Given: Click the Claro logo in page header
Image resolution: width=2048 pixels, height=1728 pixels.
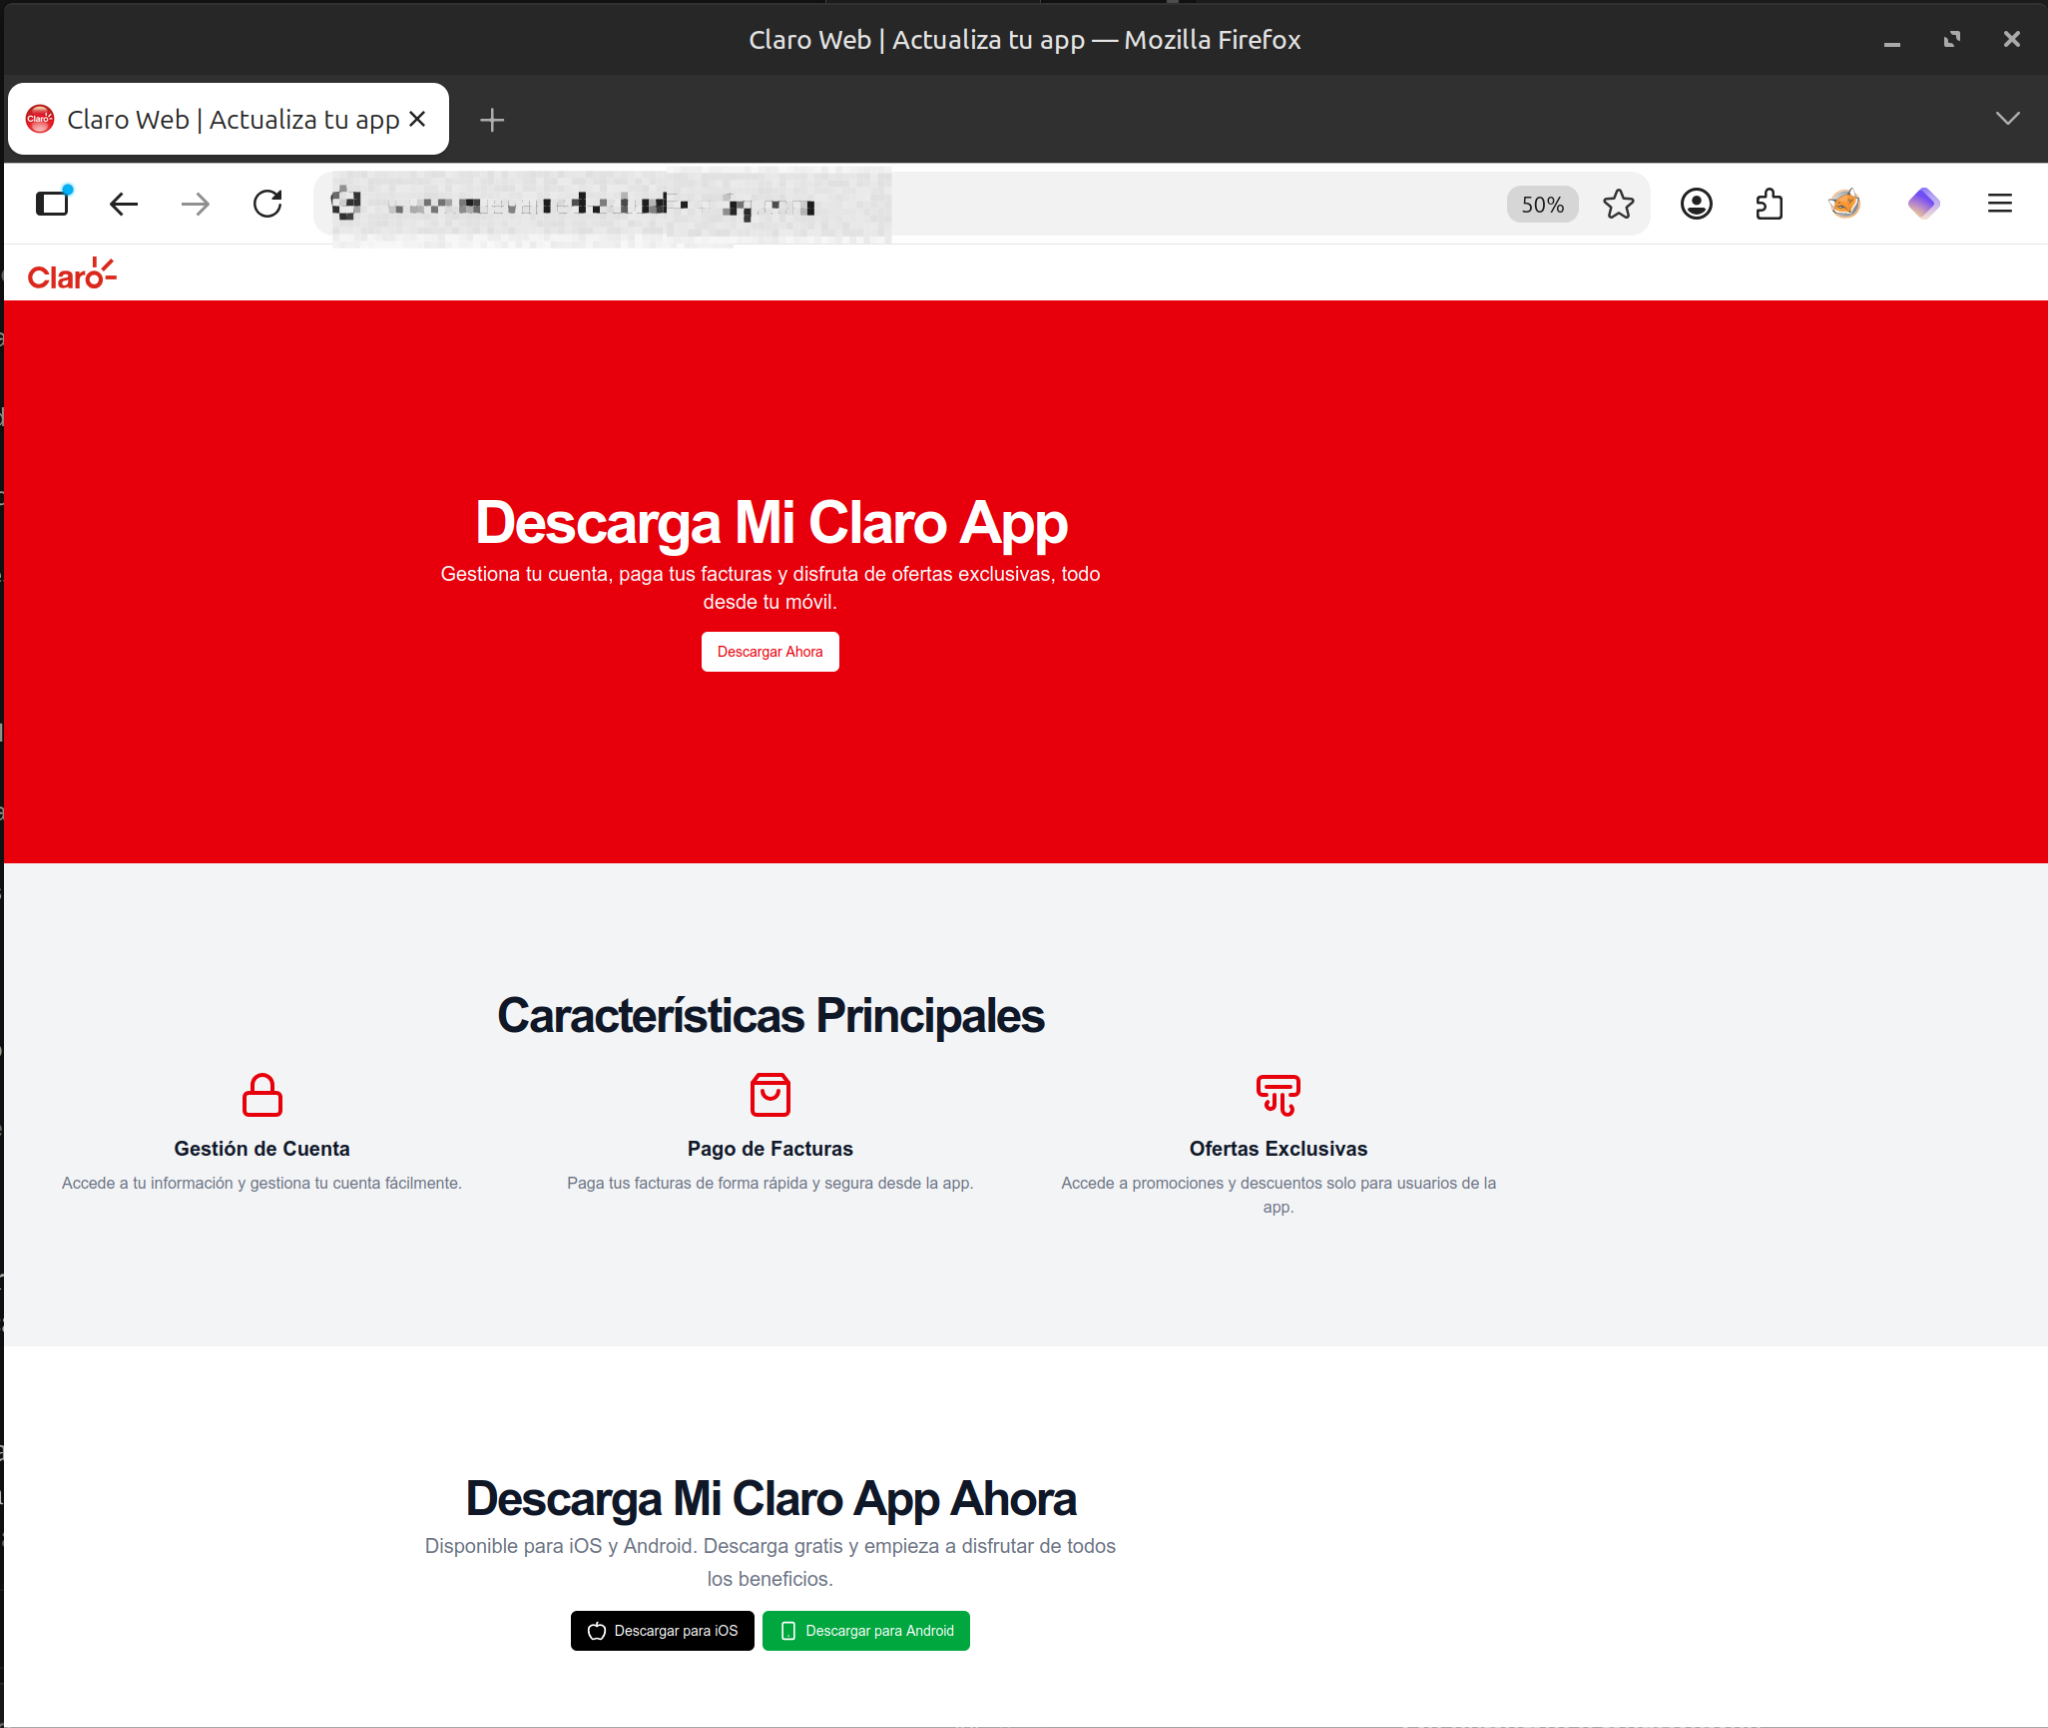Looking at the screenshot, I should (x=72, y=274).
